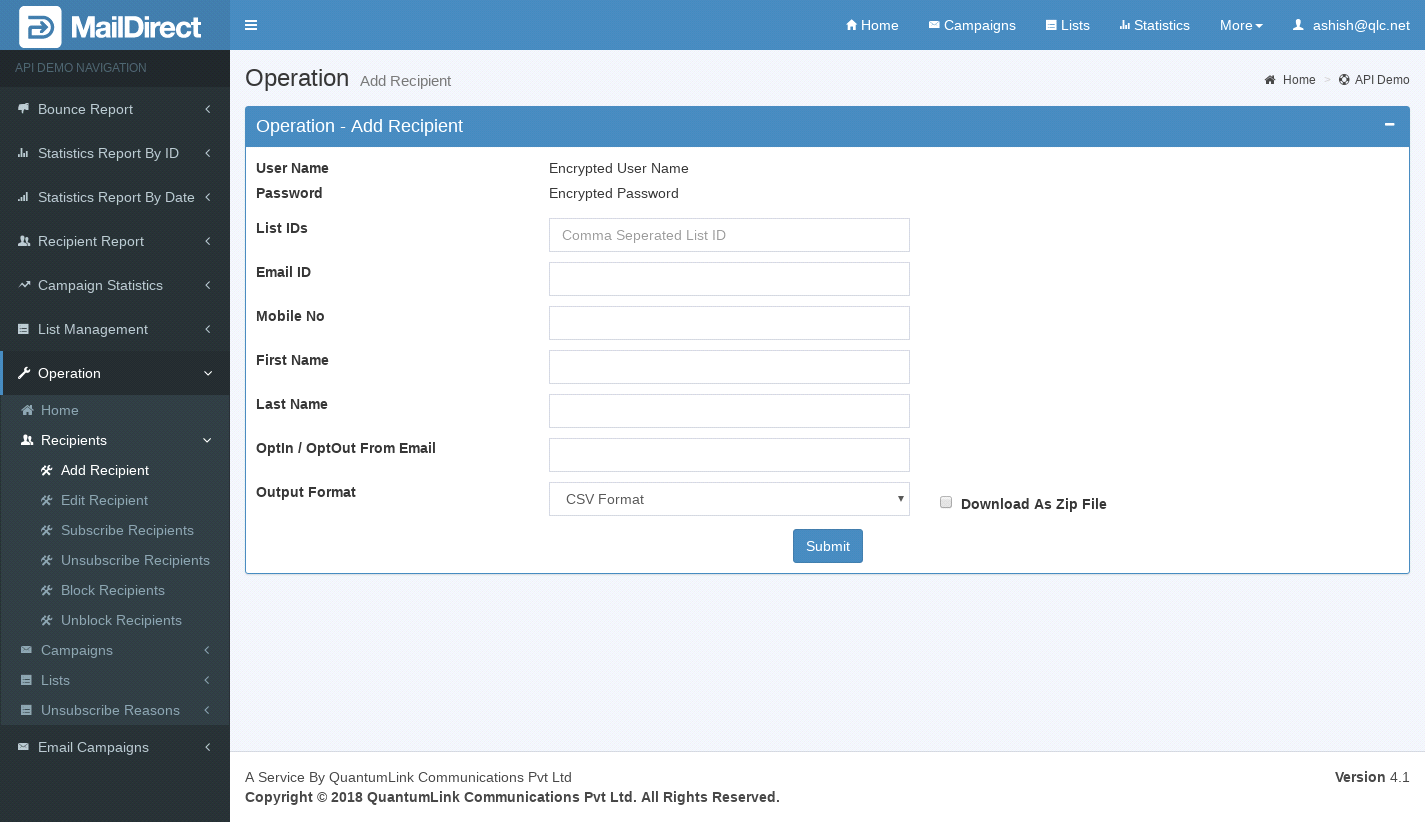Click the Email Campaigns envelope icon
This screenshot has height=822, width=1425.
[24, 747]
